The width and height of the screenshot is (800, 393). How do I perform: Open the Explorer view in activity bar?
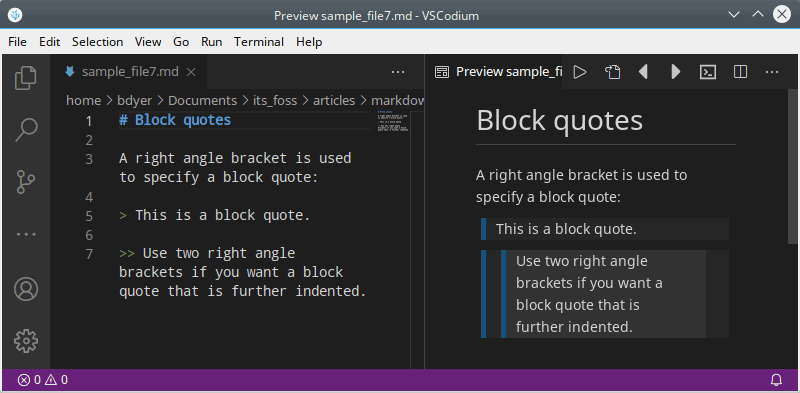(26, 78)
